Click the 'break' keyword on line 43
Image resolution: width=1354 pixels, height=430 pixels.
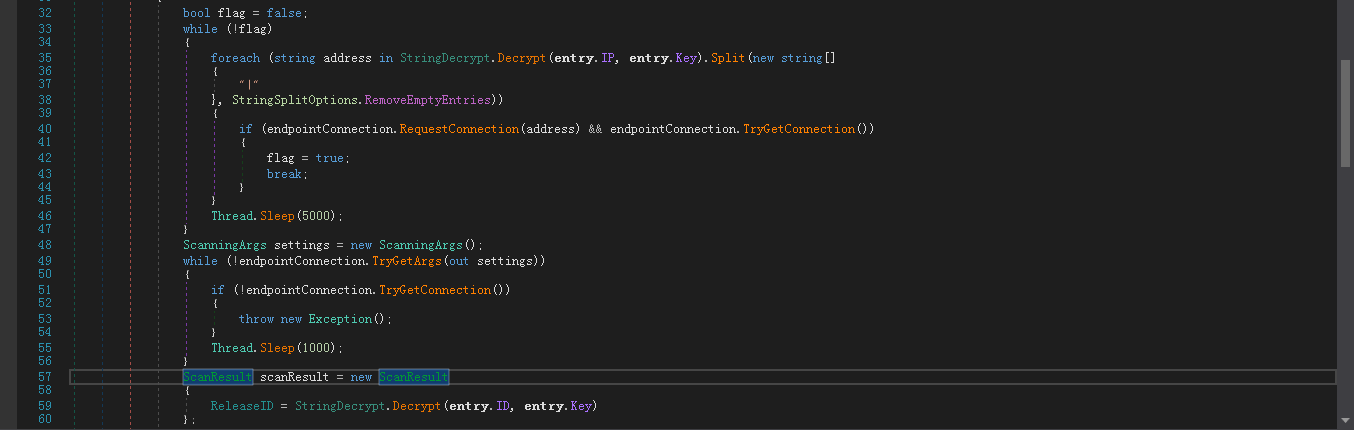point(285,174)
